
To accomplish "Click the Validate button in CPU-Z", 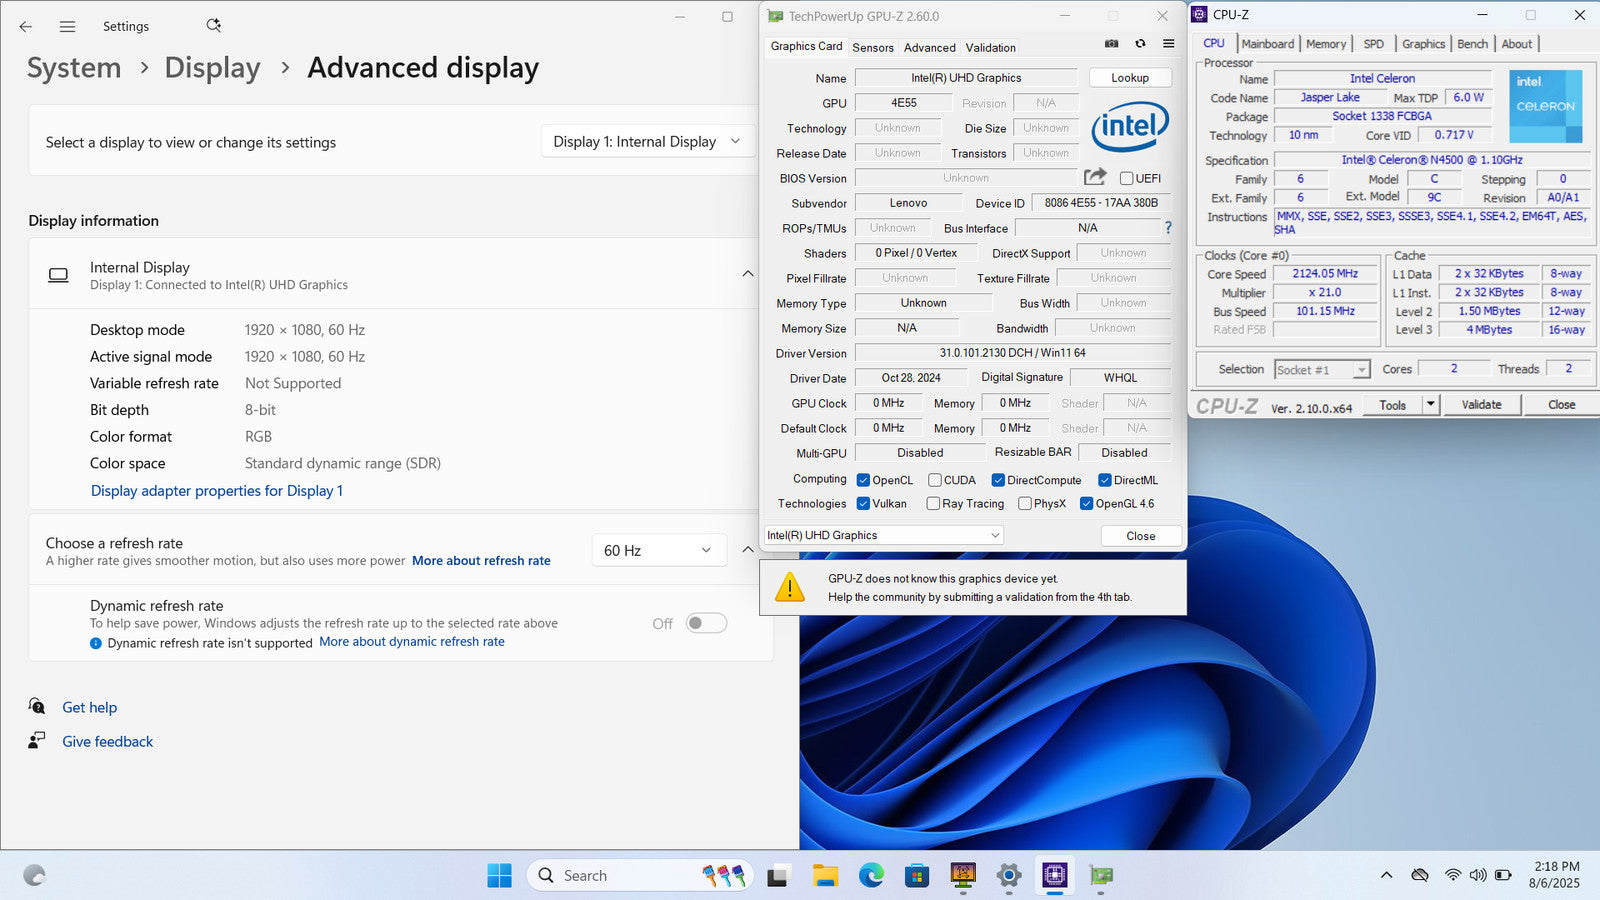I will tap(1481, 404).
